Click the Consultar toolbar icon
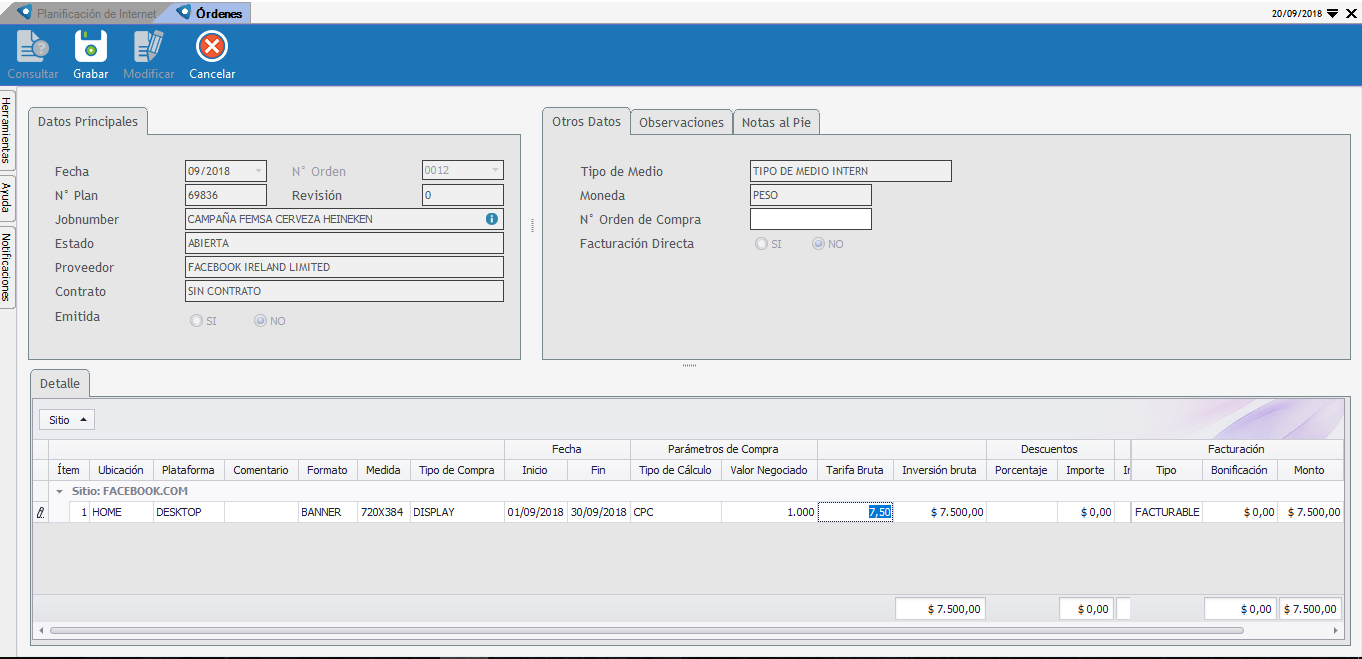 (33, 47)
